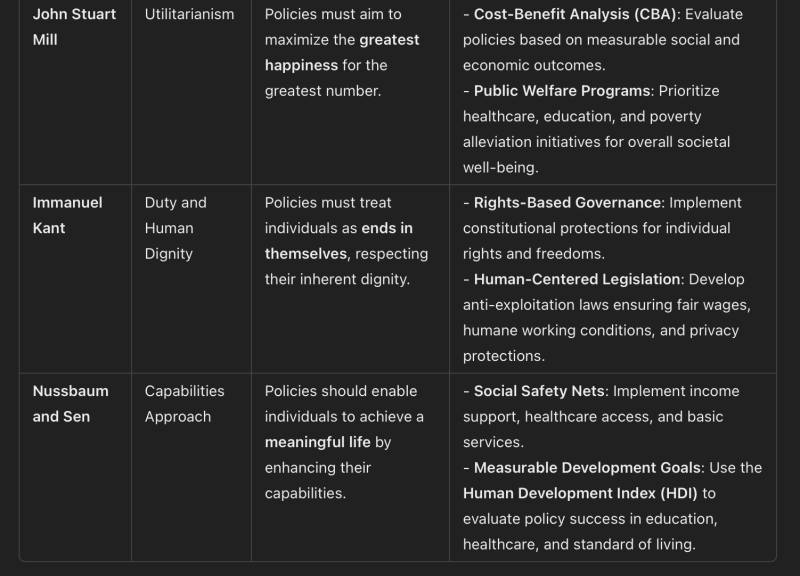Click the bold 'meaningful life' text
Viewport: 800px width, 576px height.
point(317,442)
